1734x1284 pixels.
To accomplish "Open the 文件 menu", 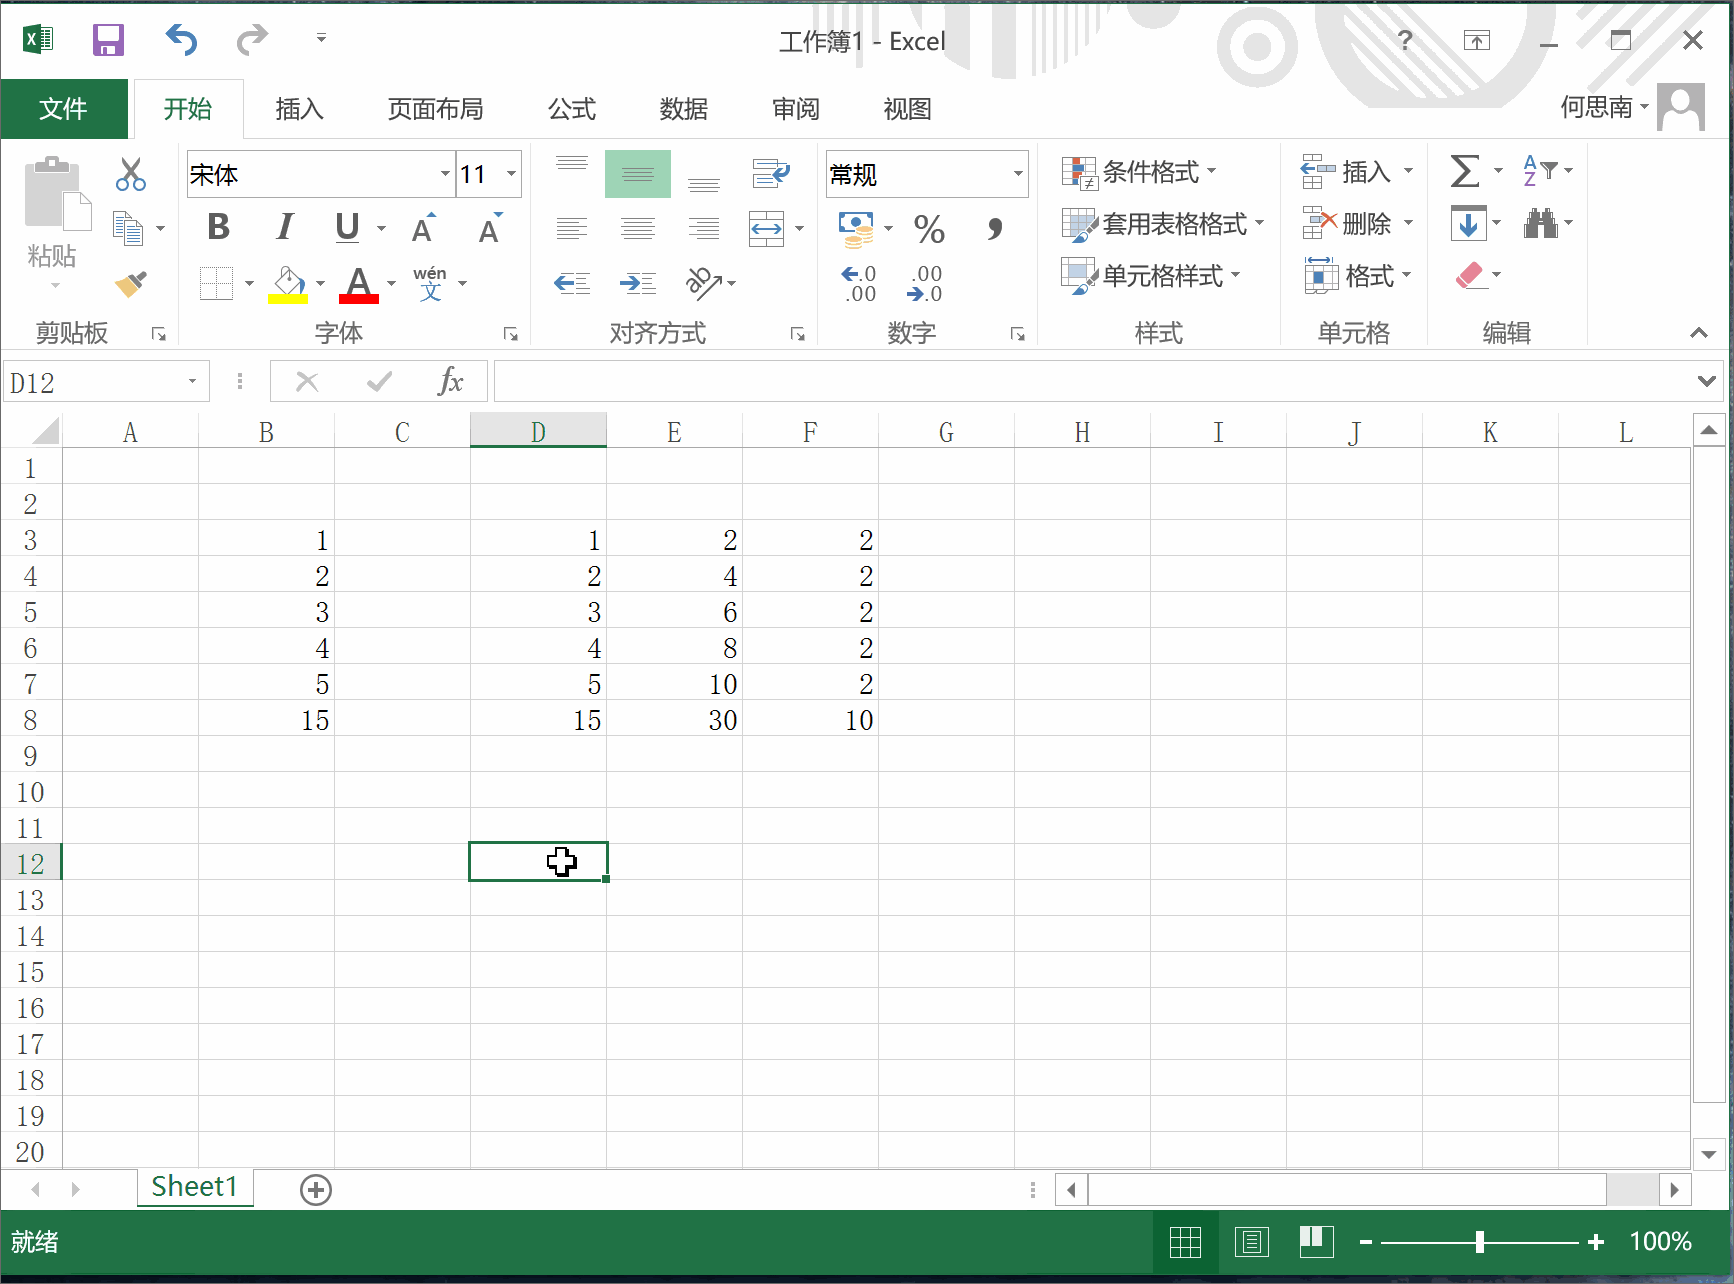I will (x=63, y=109).
